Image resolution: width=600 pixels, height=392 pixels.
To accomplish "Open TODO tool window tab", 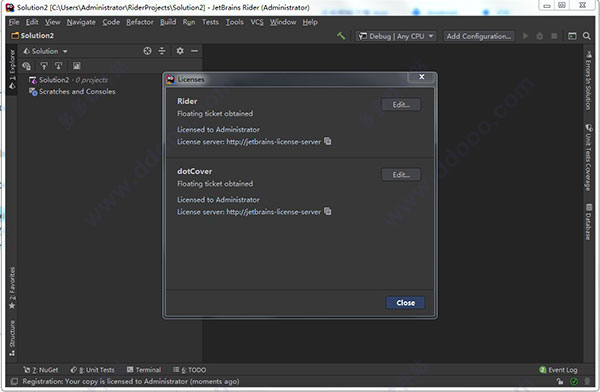I will tap(189, 370).
